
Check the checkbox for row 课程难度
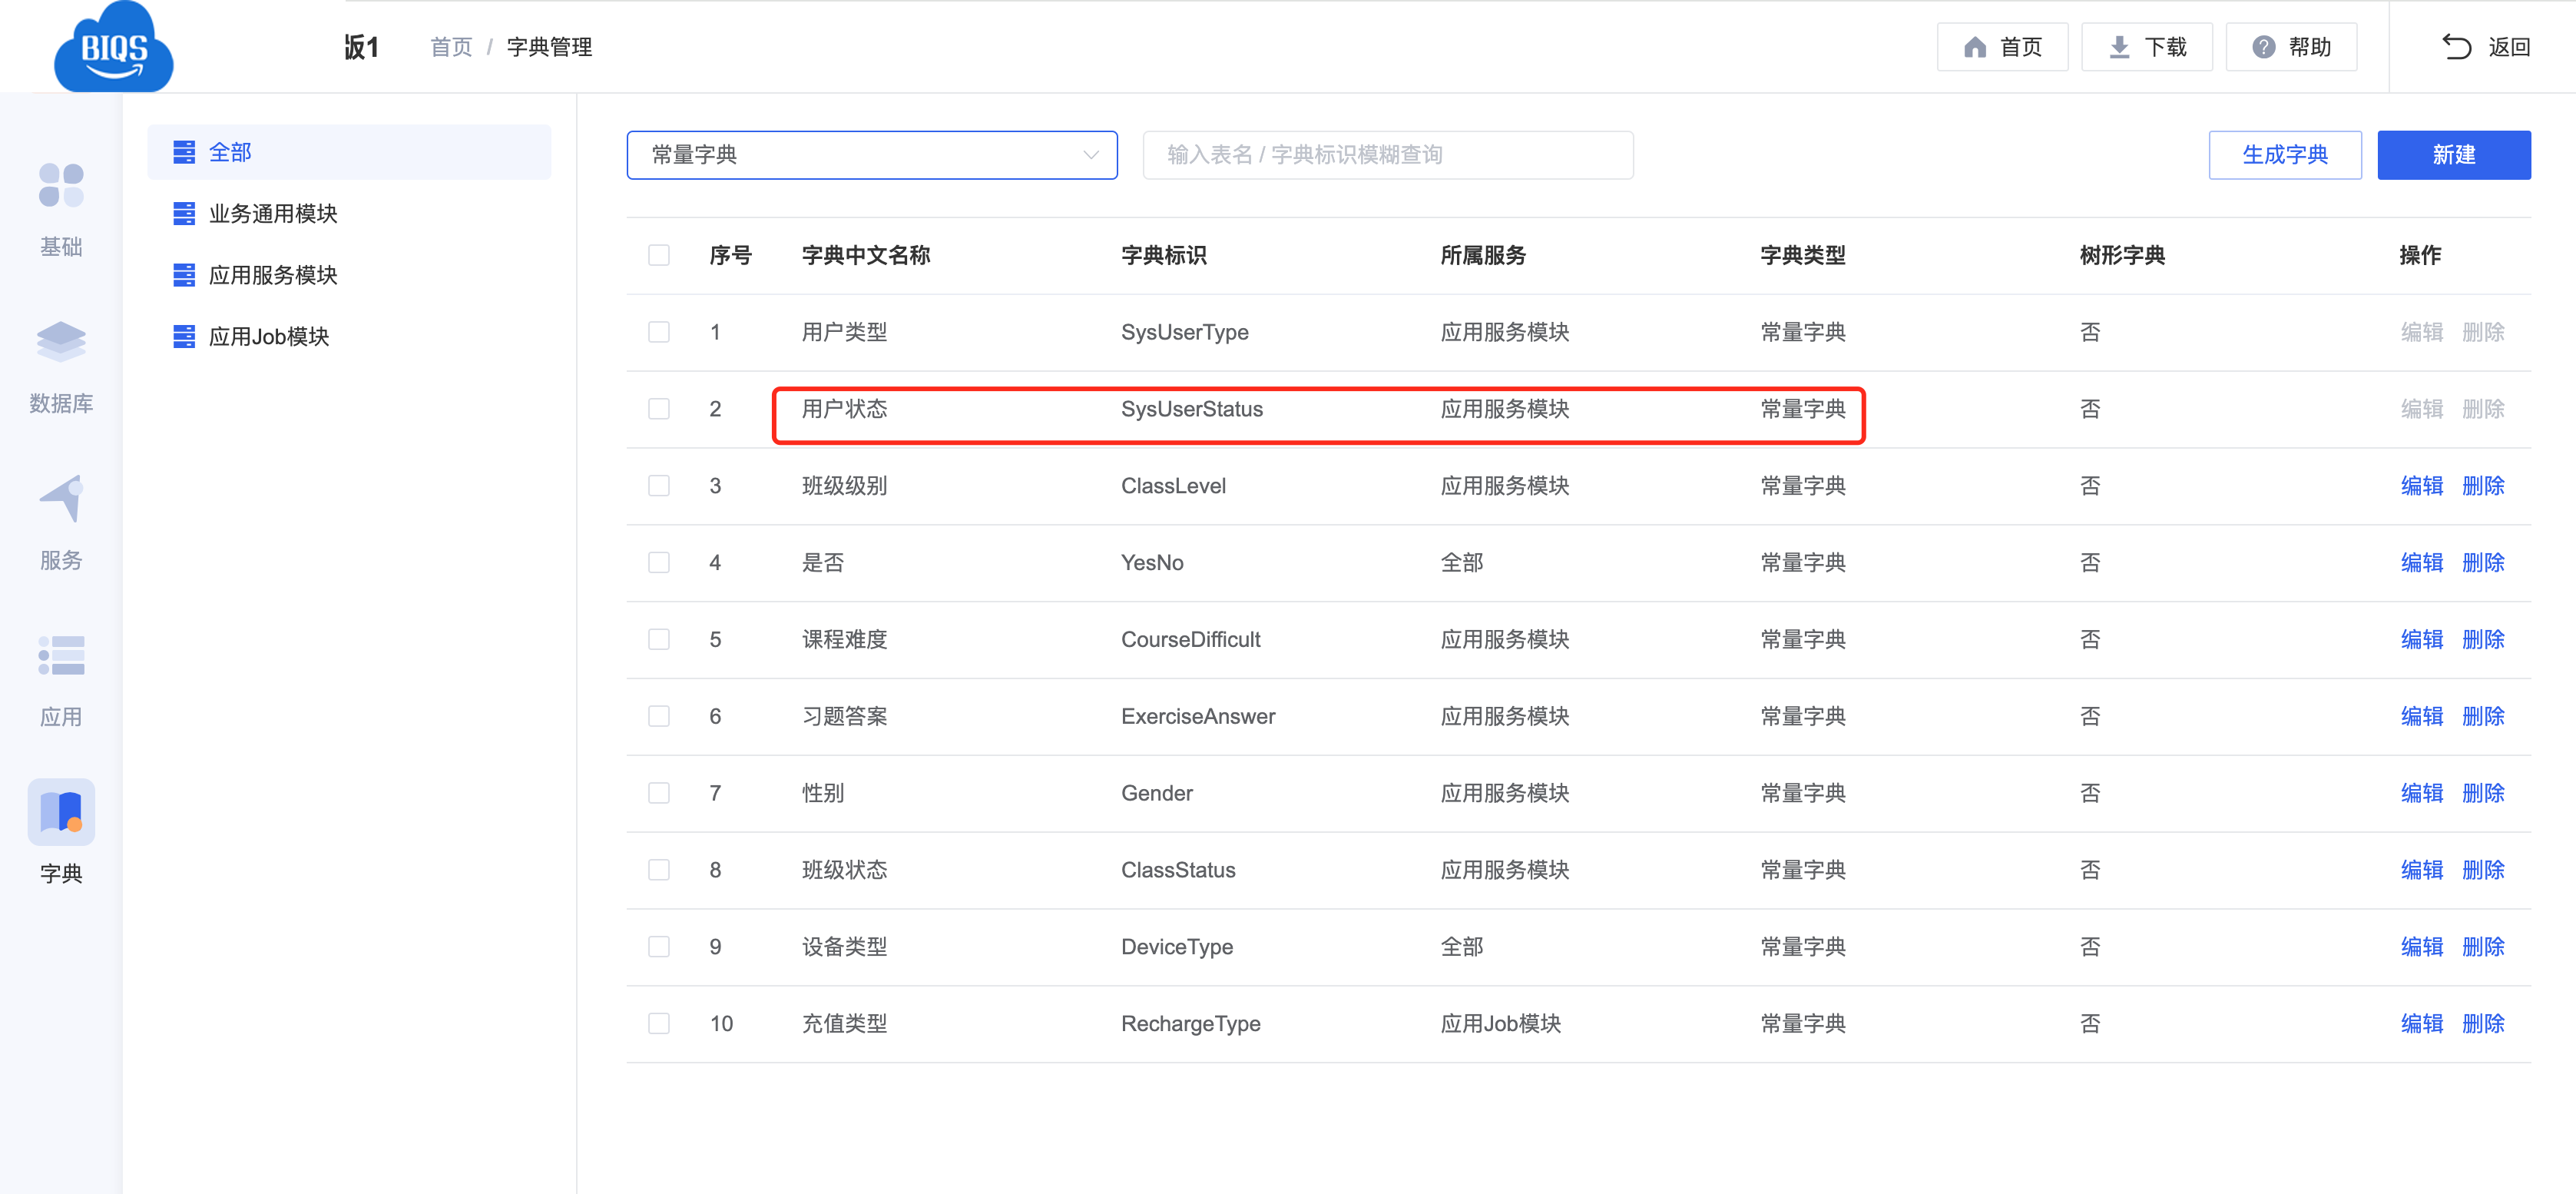659,639
